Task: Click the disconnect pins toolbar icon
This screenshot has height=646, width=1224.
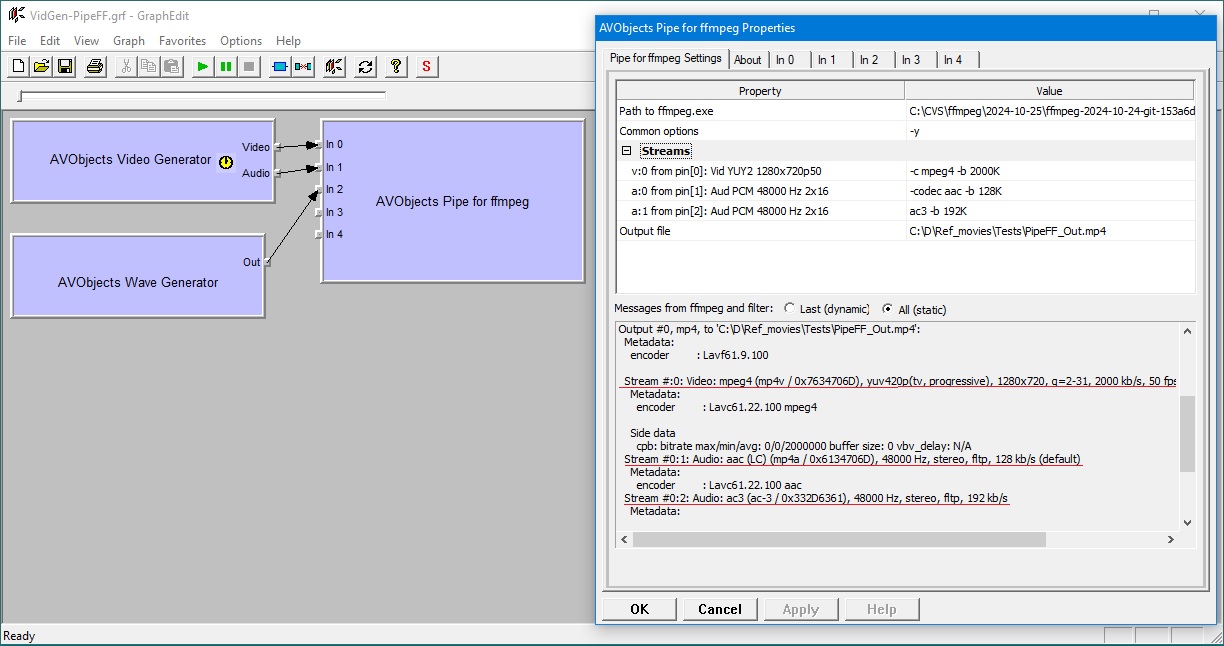Action: click(303, 66)
